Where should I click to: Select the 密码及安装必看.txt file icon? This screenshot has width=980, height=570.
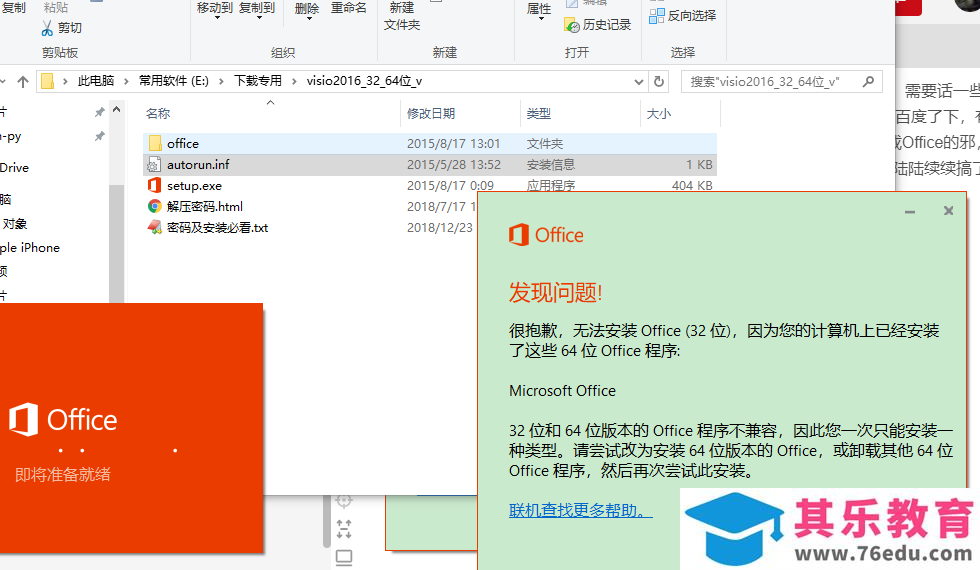(x=154, y=228)
